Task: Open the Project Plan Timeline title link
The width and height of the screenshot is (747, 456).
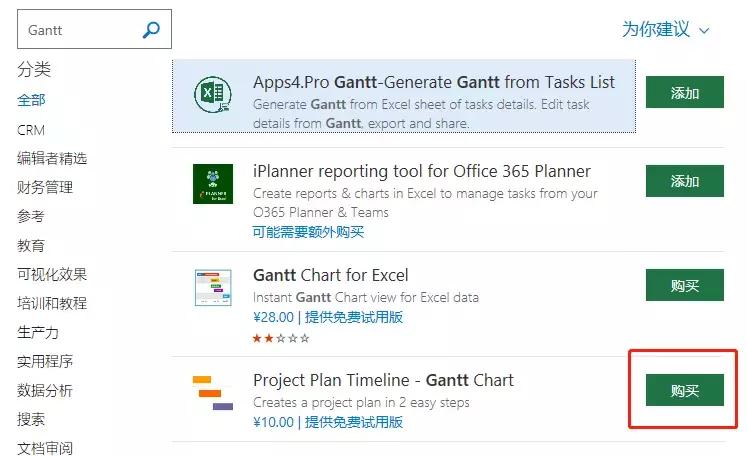Action: pyautogui.click(x=383, y=380)
